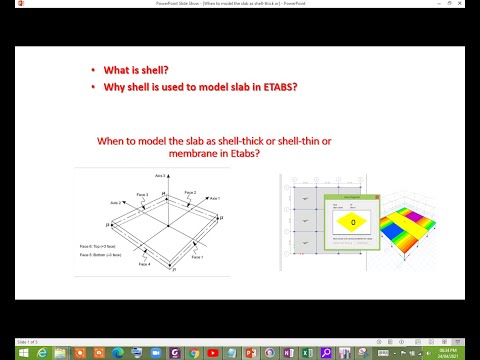Image resolution: width=480 pixels, height=360 pixels.
Task: Open the notification flag in system tray
Action: point(404,353)
